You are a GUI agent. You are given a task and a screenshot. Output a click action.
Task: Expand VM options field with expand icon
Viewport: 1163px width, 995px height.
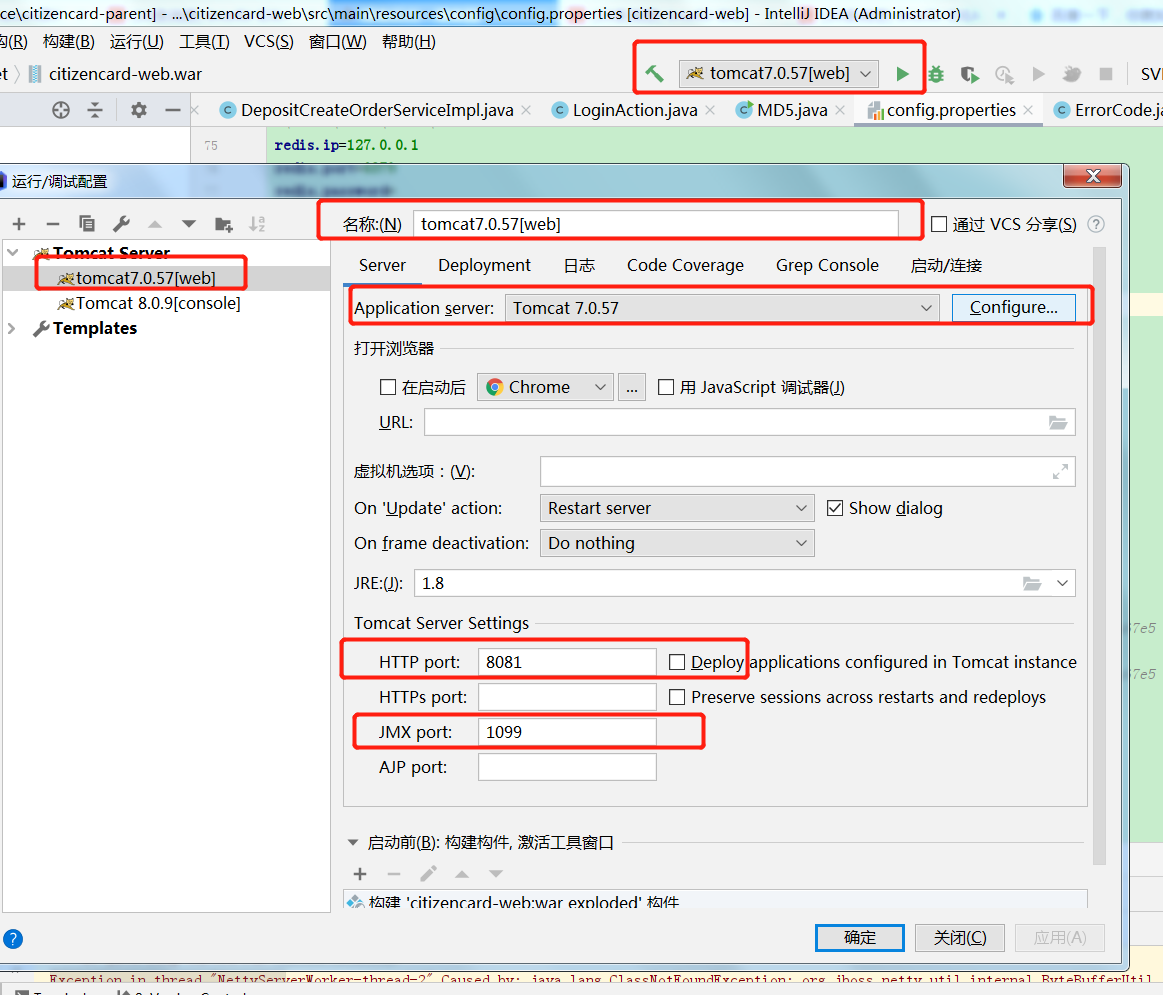(1060, 471)
